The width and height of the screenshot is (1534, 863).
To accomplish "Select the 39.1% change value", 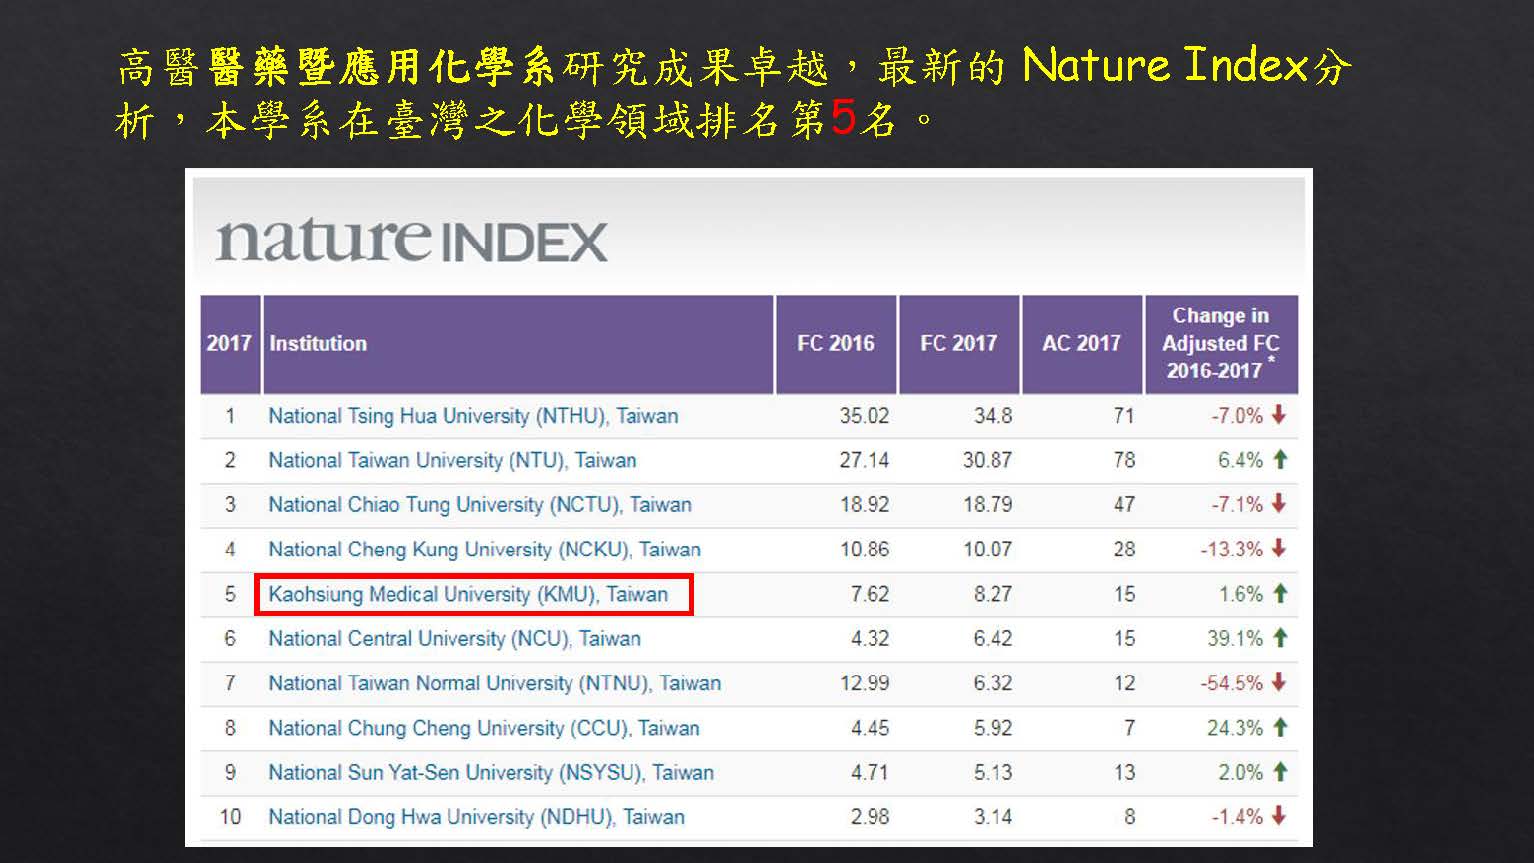I will [x=1235, y=638].
